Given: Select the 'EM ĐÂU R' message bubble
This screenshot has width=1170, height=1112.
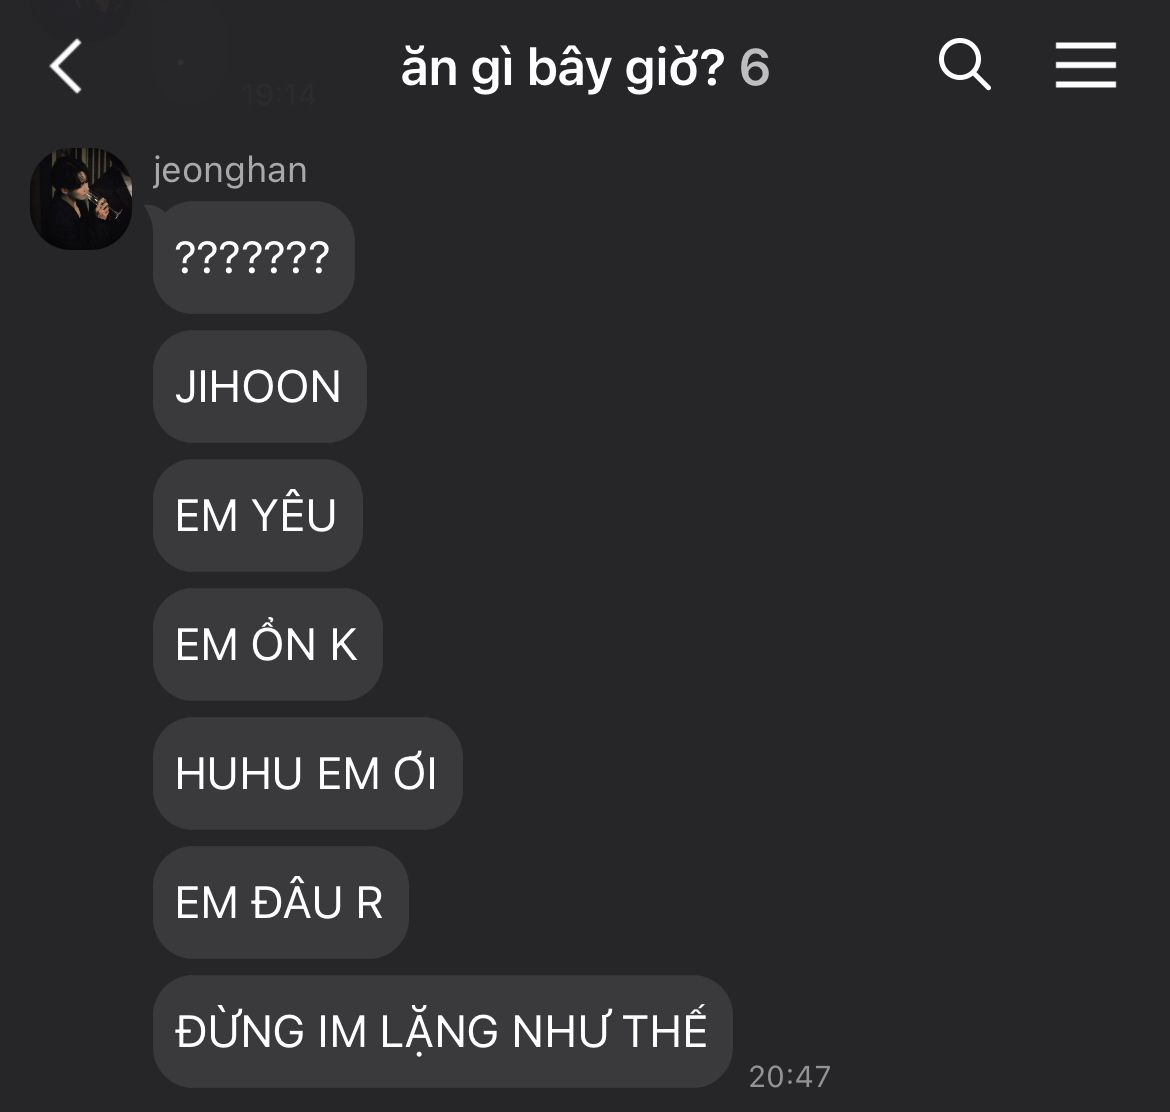Looking at the screenshot, I should [x=281, y=902].
